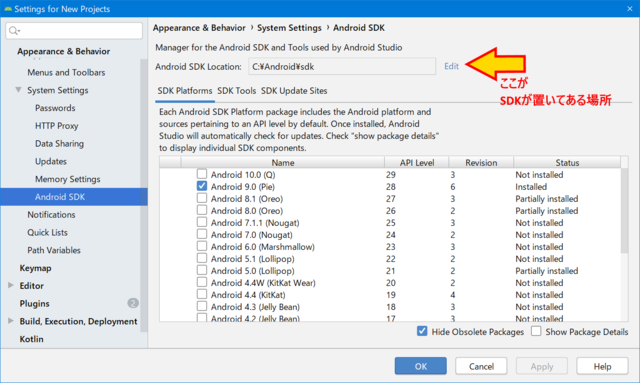
Task: Open Notifications settings
Action: 51,214
